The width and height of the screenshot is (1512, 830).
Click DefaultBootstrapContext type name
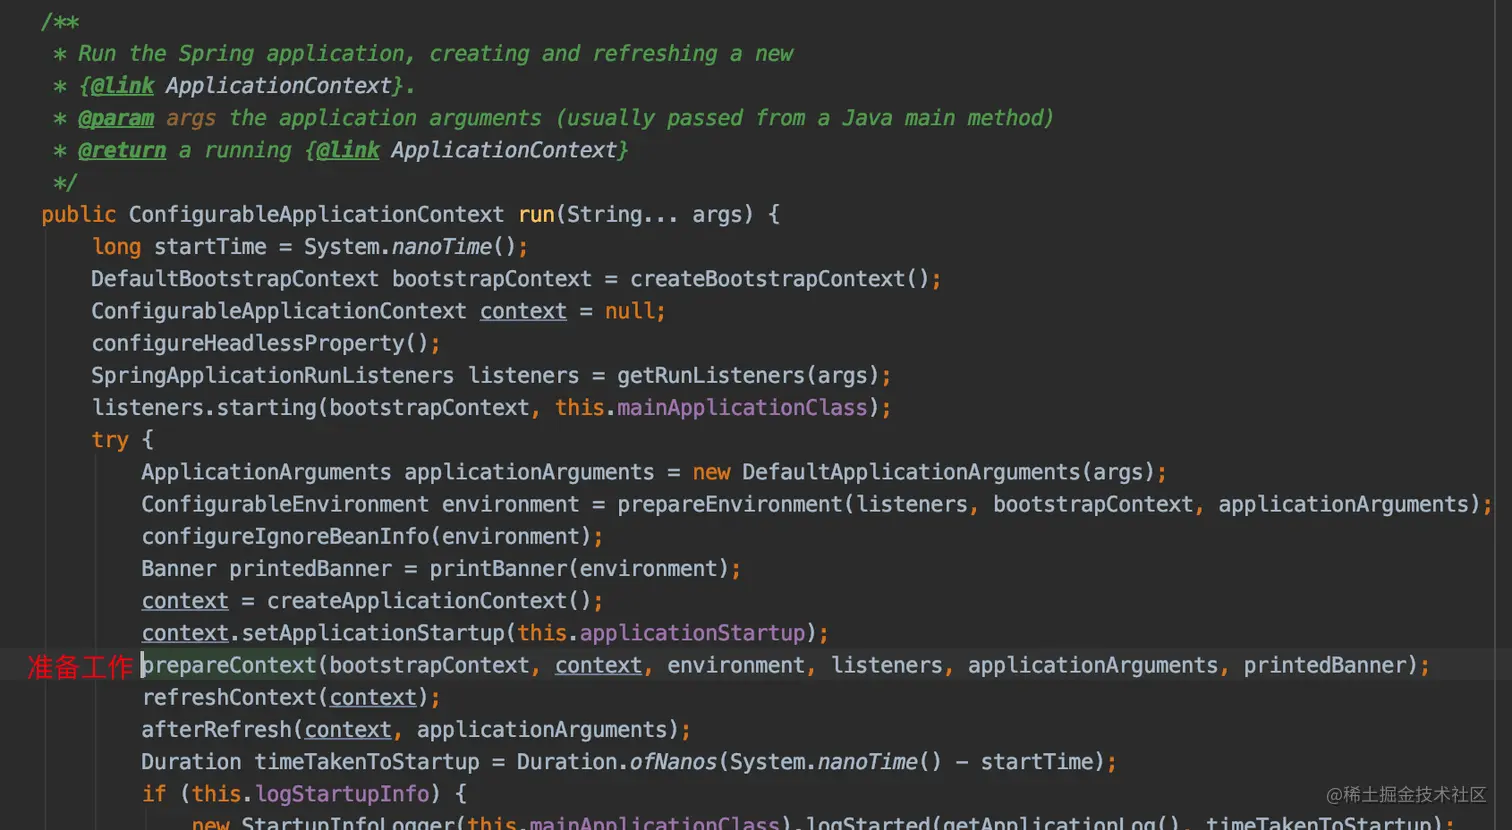pos(235,278)
